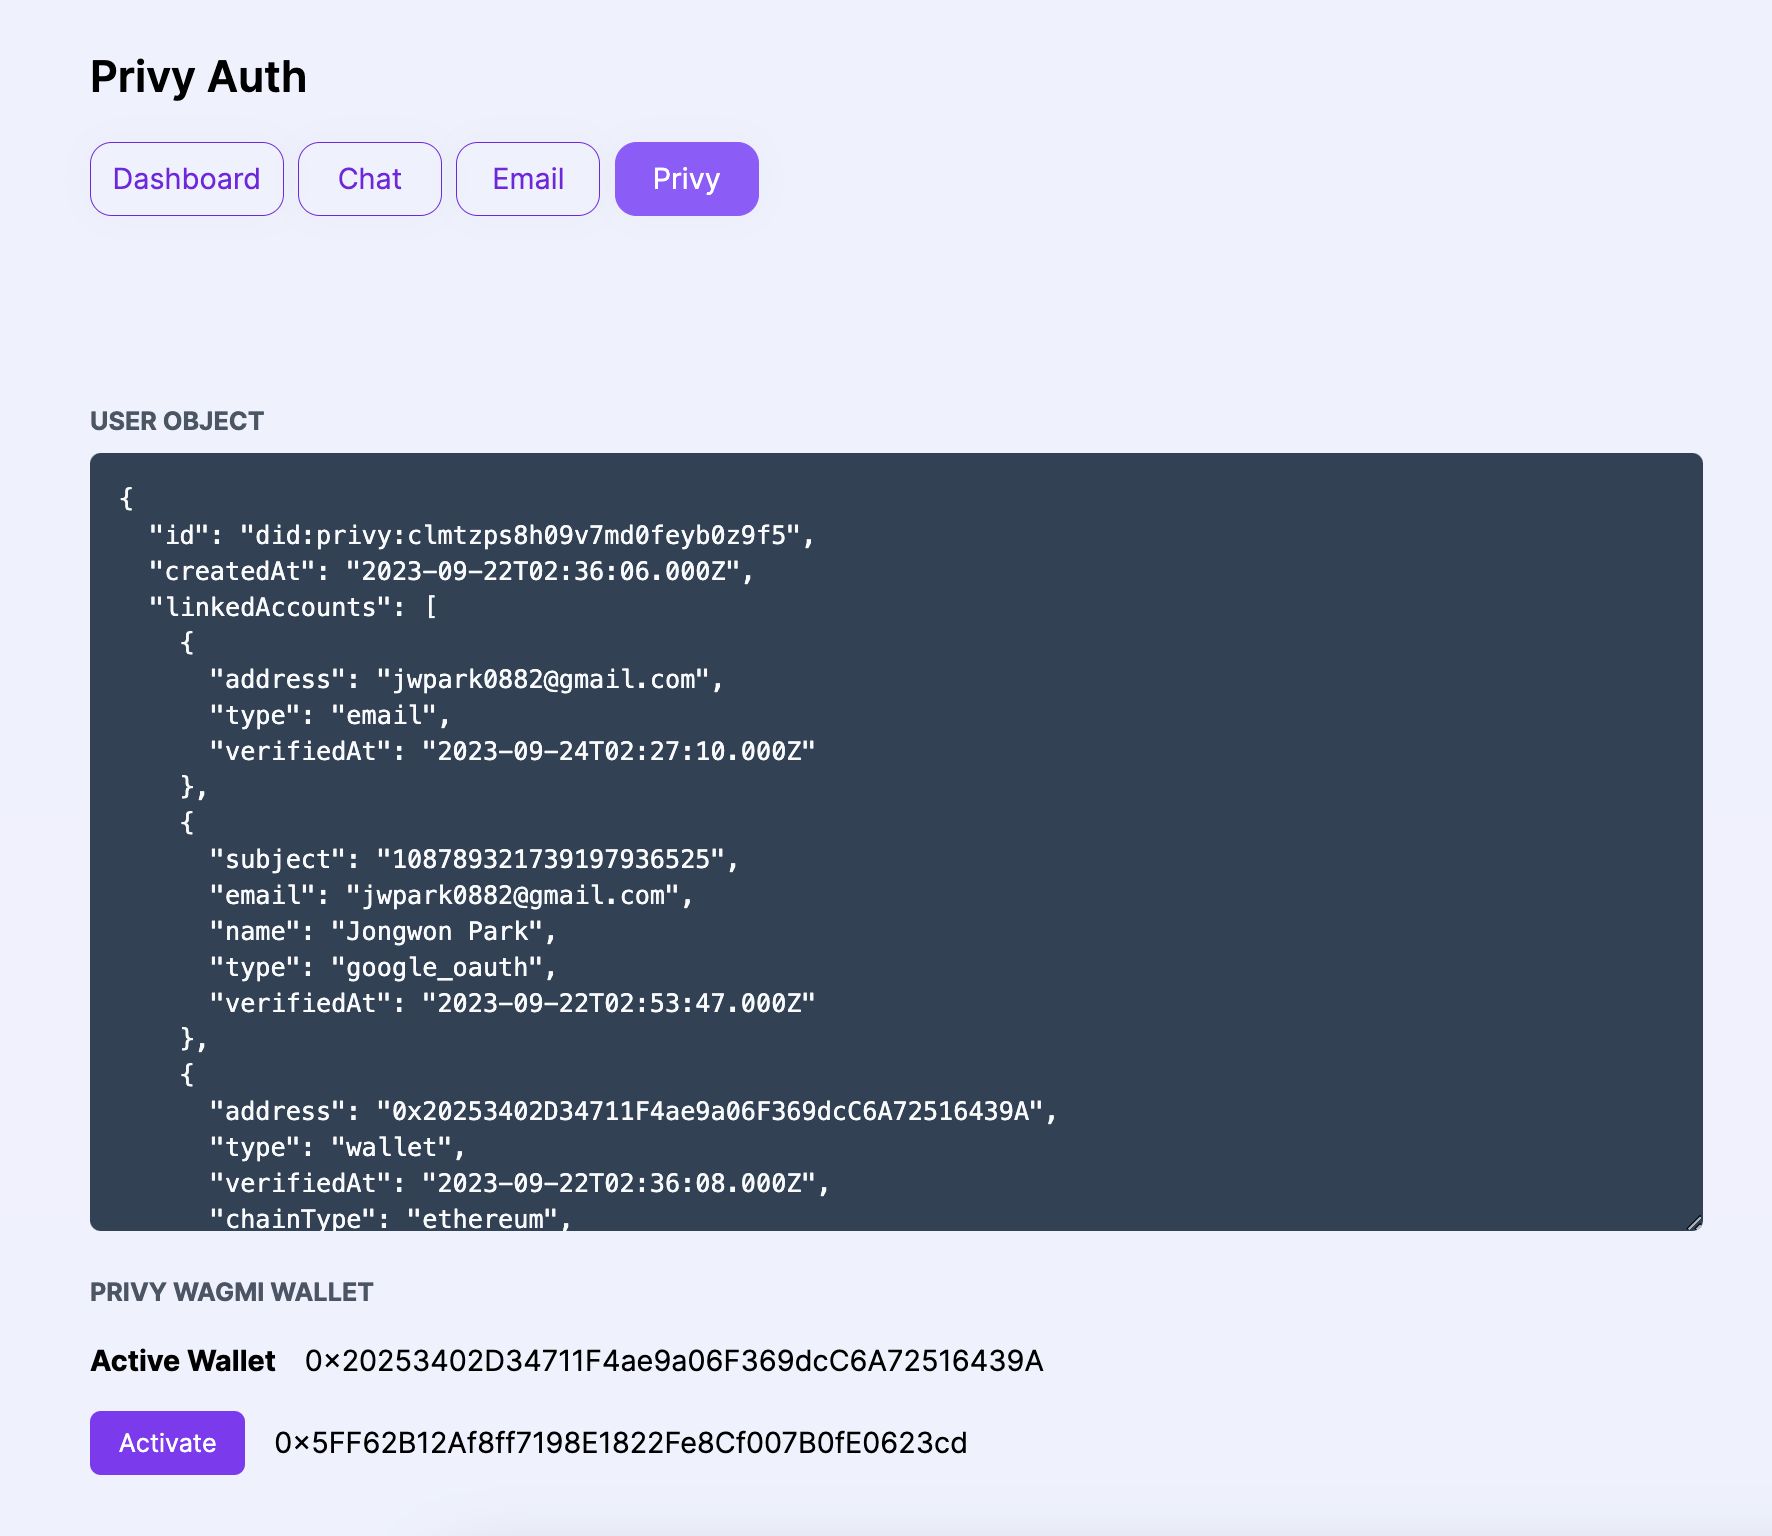The image size is (1772, 1536).
Task: Click the "type": "google_oauth" line
Action: click(383, 967)
